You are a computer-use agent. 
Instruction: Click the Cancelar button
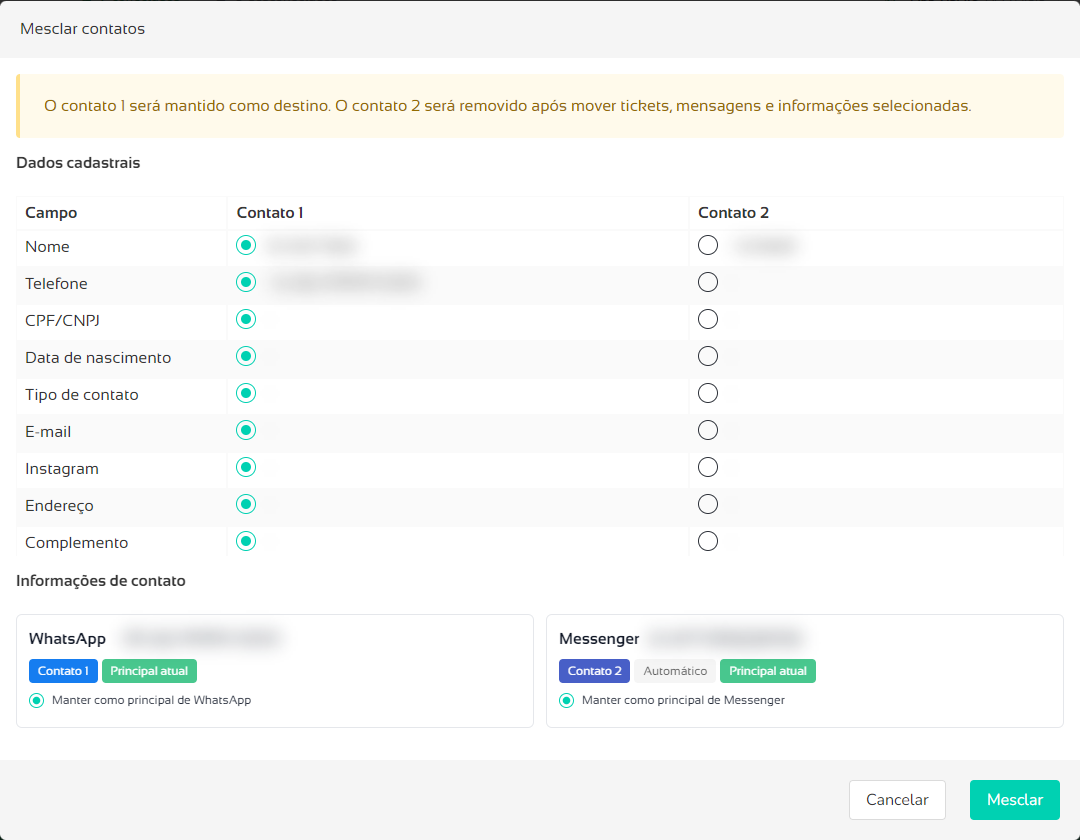897,800
